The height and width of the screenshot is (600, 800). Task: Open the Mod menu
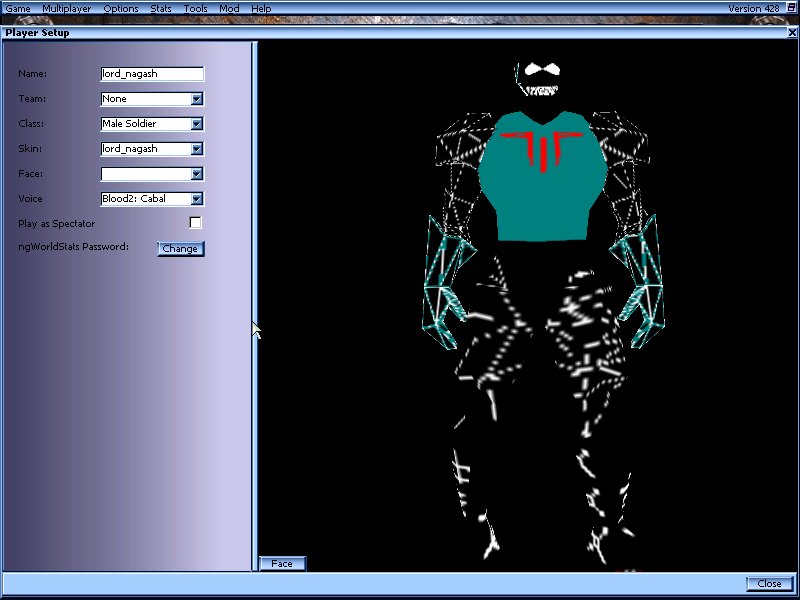point(228,8)
